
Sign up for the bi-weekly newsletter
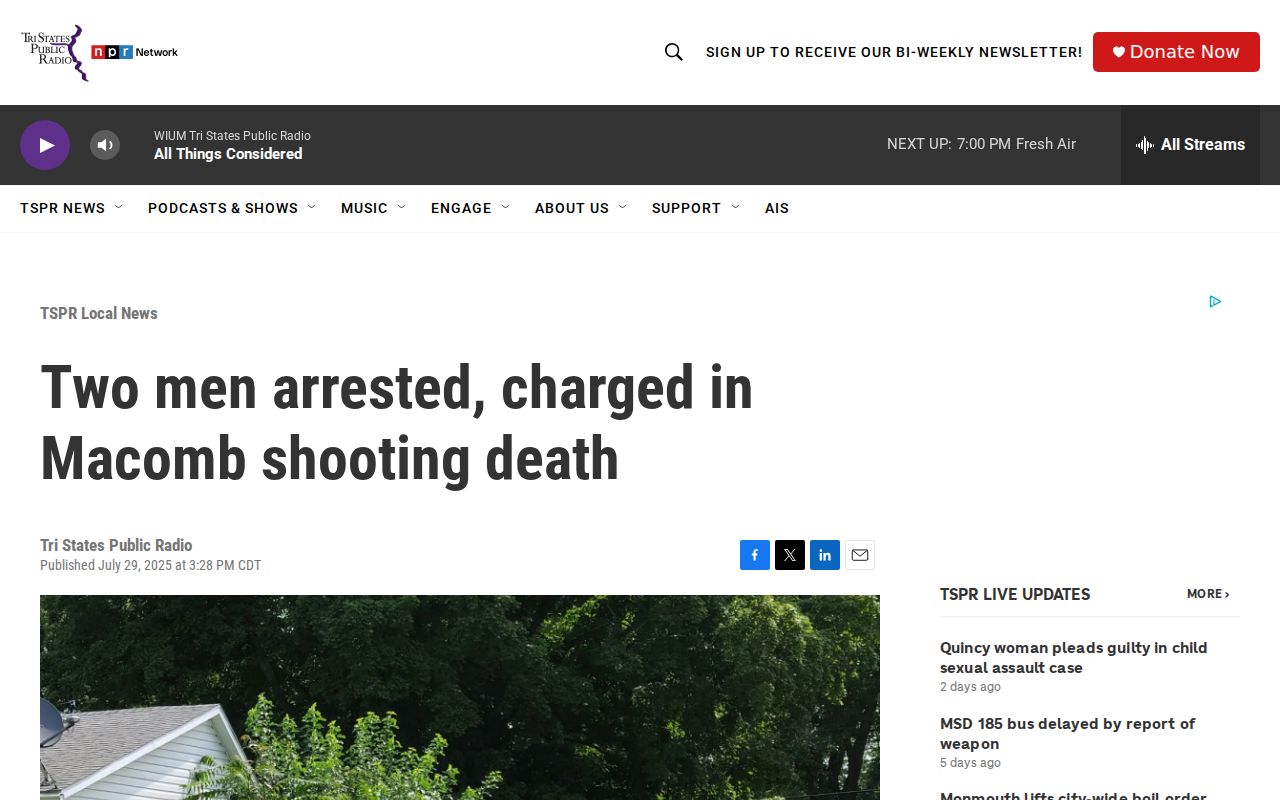894,52
